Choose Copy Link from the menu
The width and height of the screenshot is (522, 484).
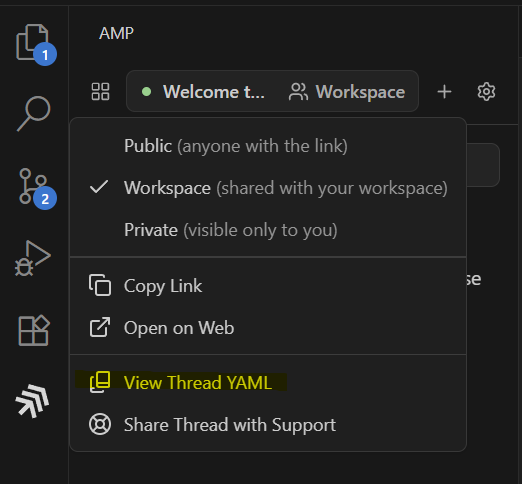pos(268,286)
